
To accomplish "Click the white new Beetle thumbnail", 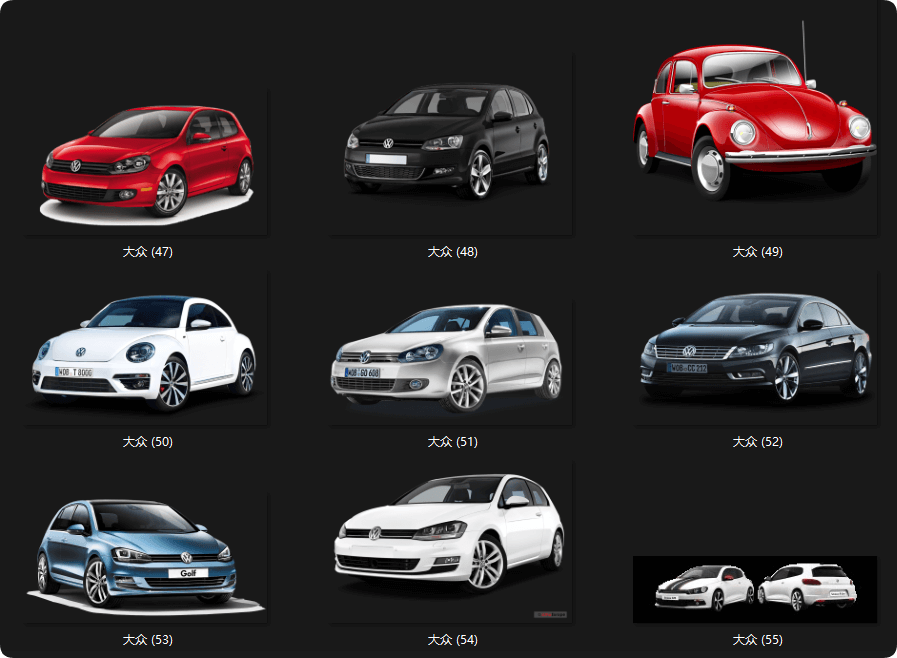I will click(146, 352).
